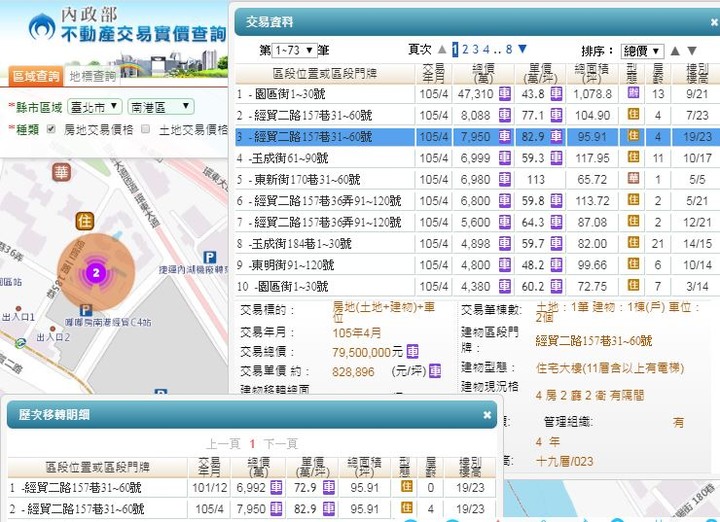720x522 pixels.
Task: Select row 8 玉成街184巷1~30號
Action: coord(478,244)
